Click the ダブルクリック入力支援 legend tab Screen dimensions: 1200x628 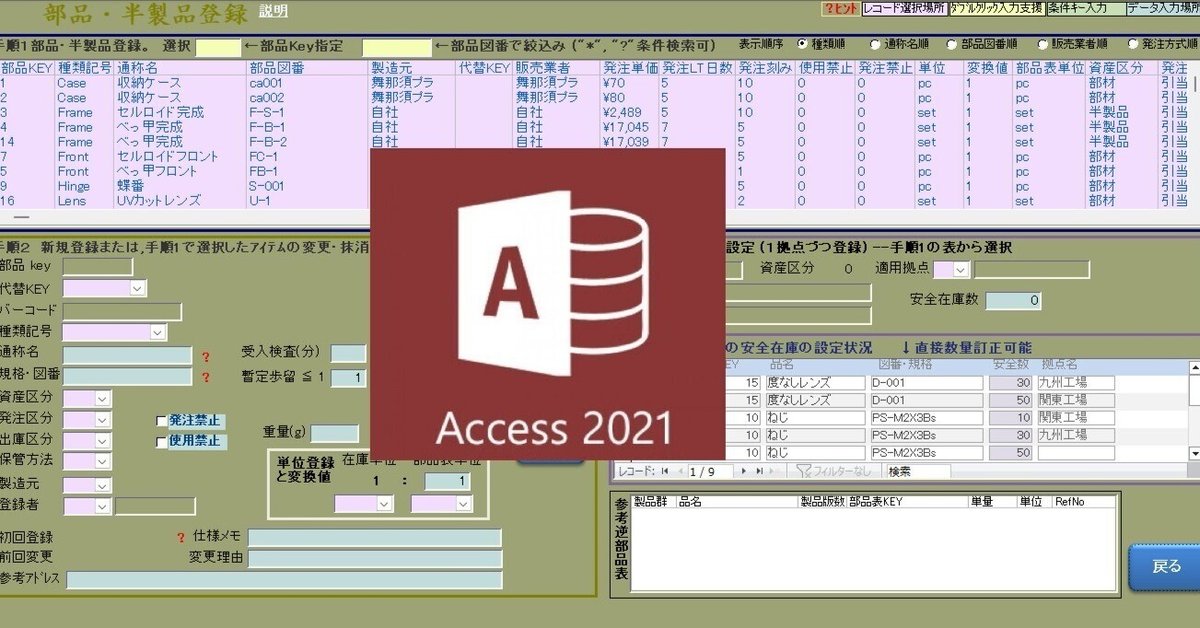pos(997,8)
